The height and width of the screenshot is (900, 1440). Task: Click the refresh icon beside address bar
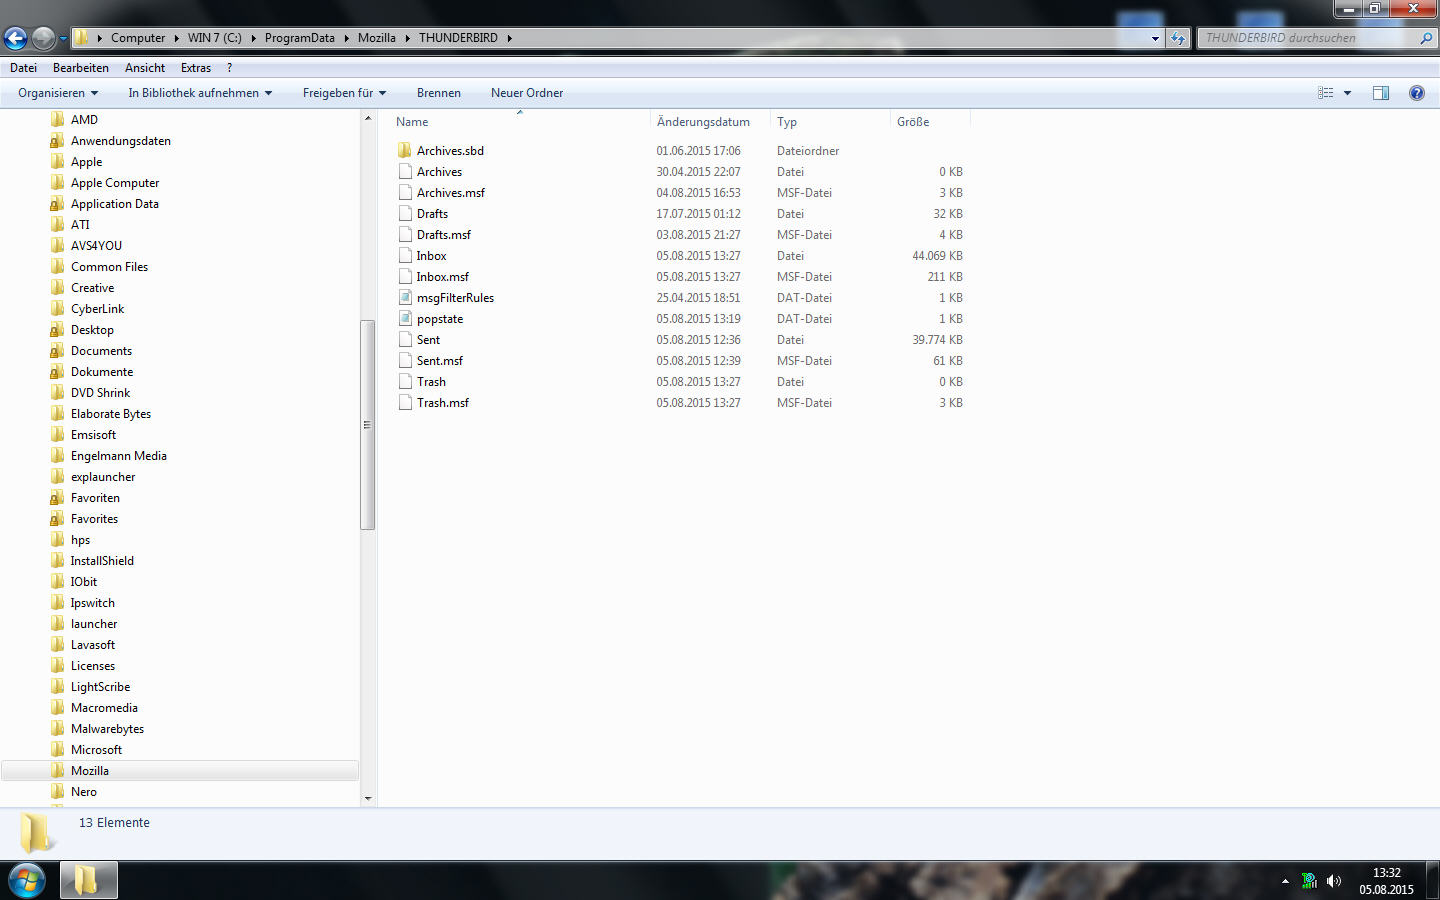[x=1178, y=38]
